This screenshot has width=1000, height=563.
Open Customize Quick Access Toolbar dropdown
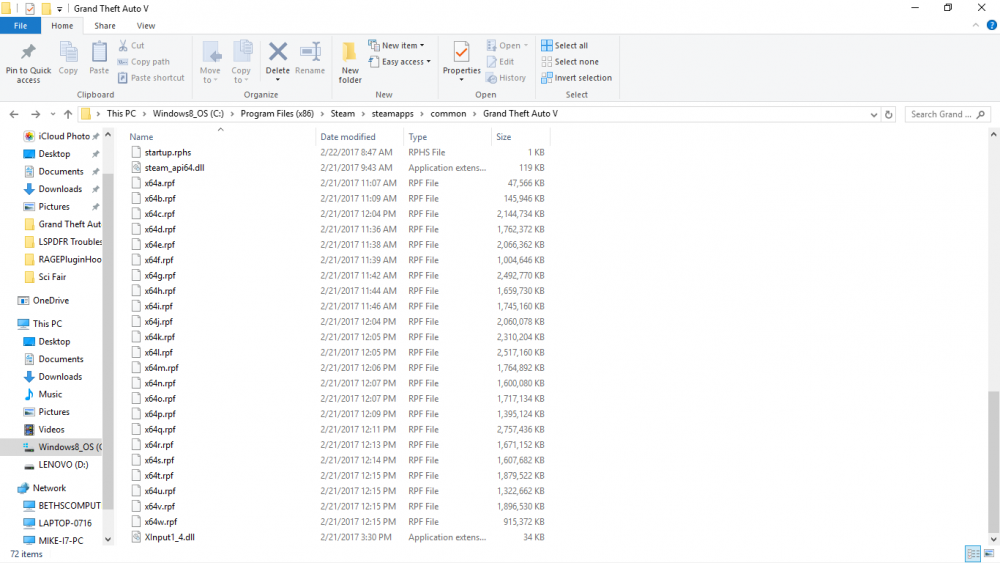click(59, 9)
